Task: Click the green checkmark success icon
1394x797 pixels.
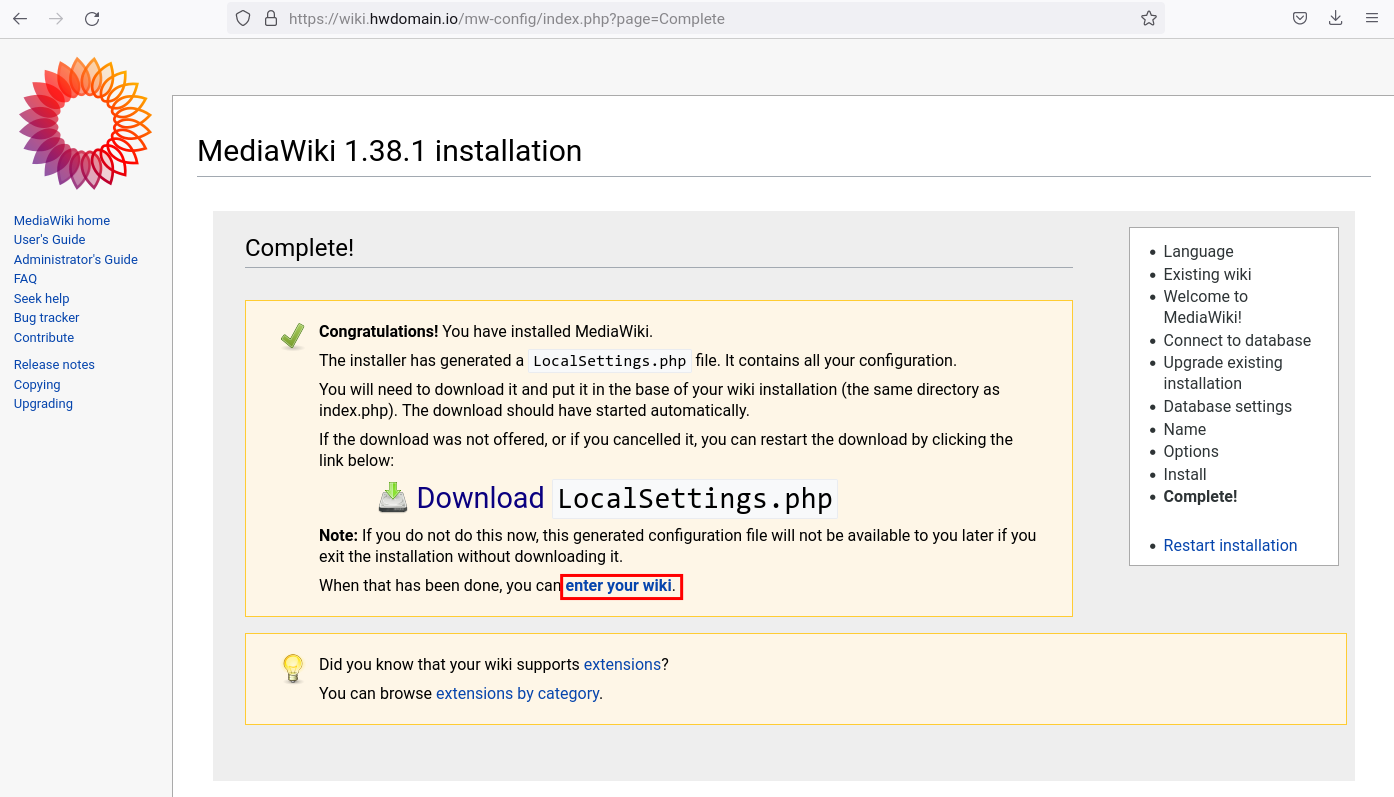Action: coord(292,336)
